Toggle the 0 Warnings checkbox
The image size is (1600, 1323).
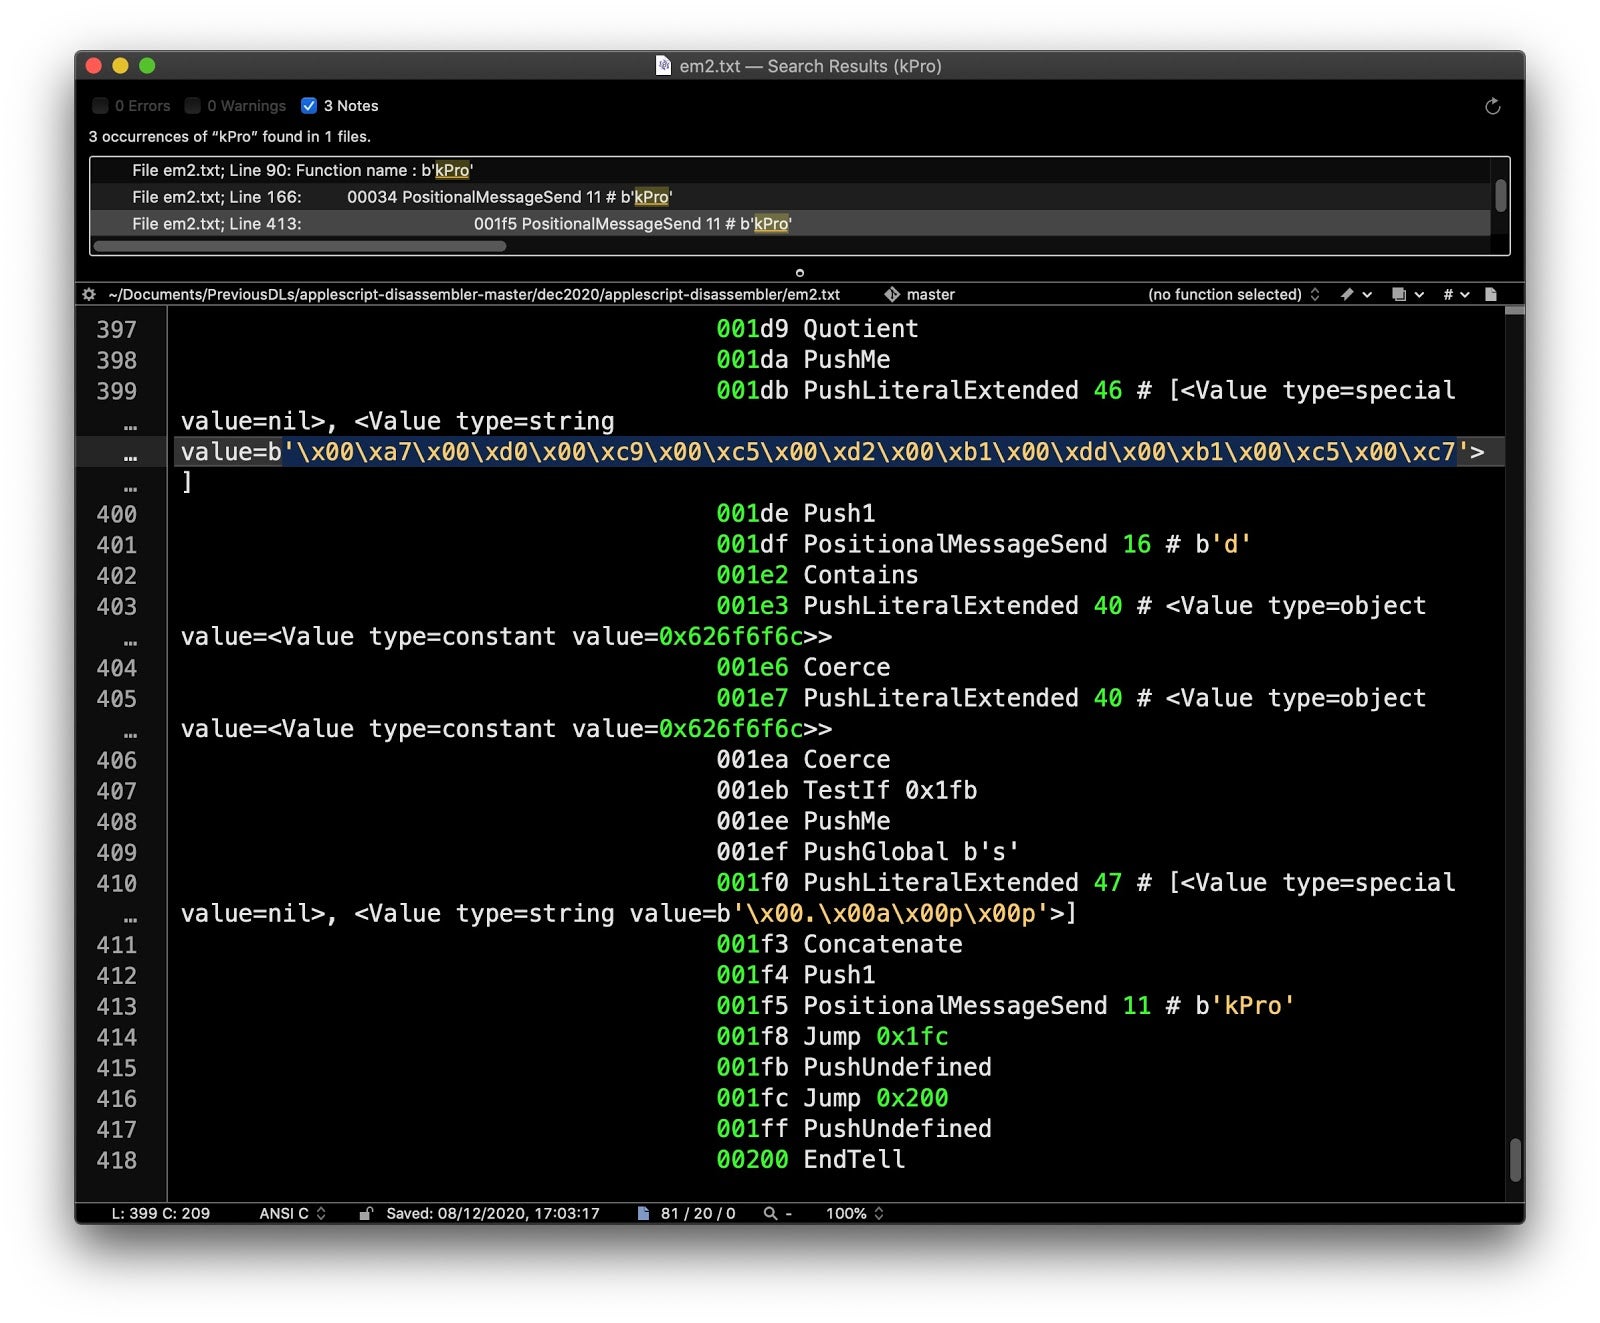pos(193,106)
